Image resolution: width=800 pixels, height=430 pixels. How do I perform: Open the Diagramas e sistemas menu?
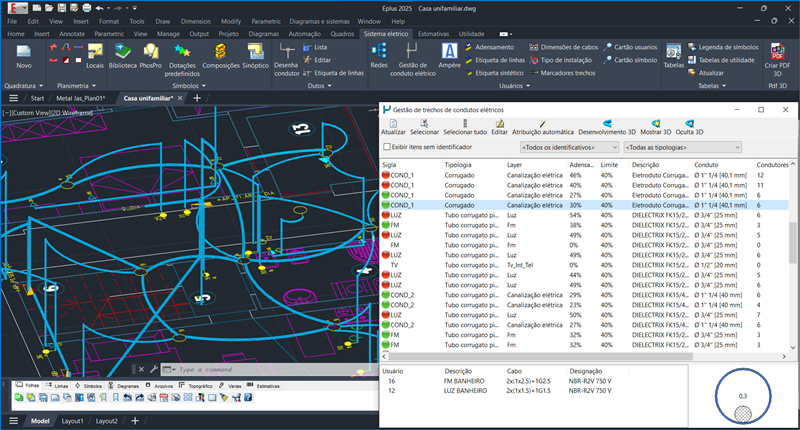pos(319,21)
